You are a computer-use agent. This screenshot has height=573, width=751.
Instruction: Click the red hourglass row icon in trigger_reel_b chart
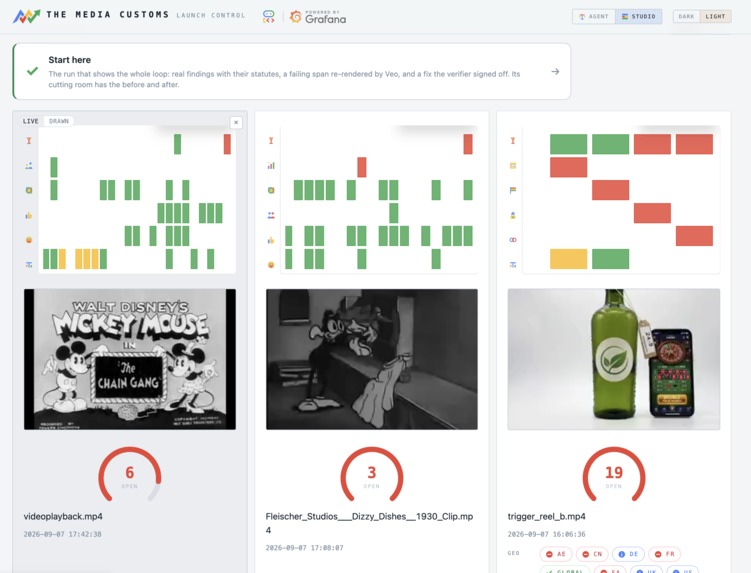pos(513,140)
